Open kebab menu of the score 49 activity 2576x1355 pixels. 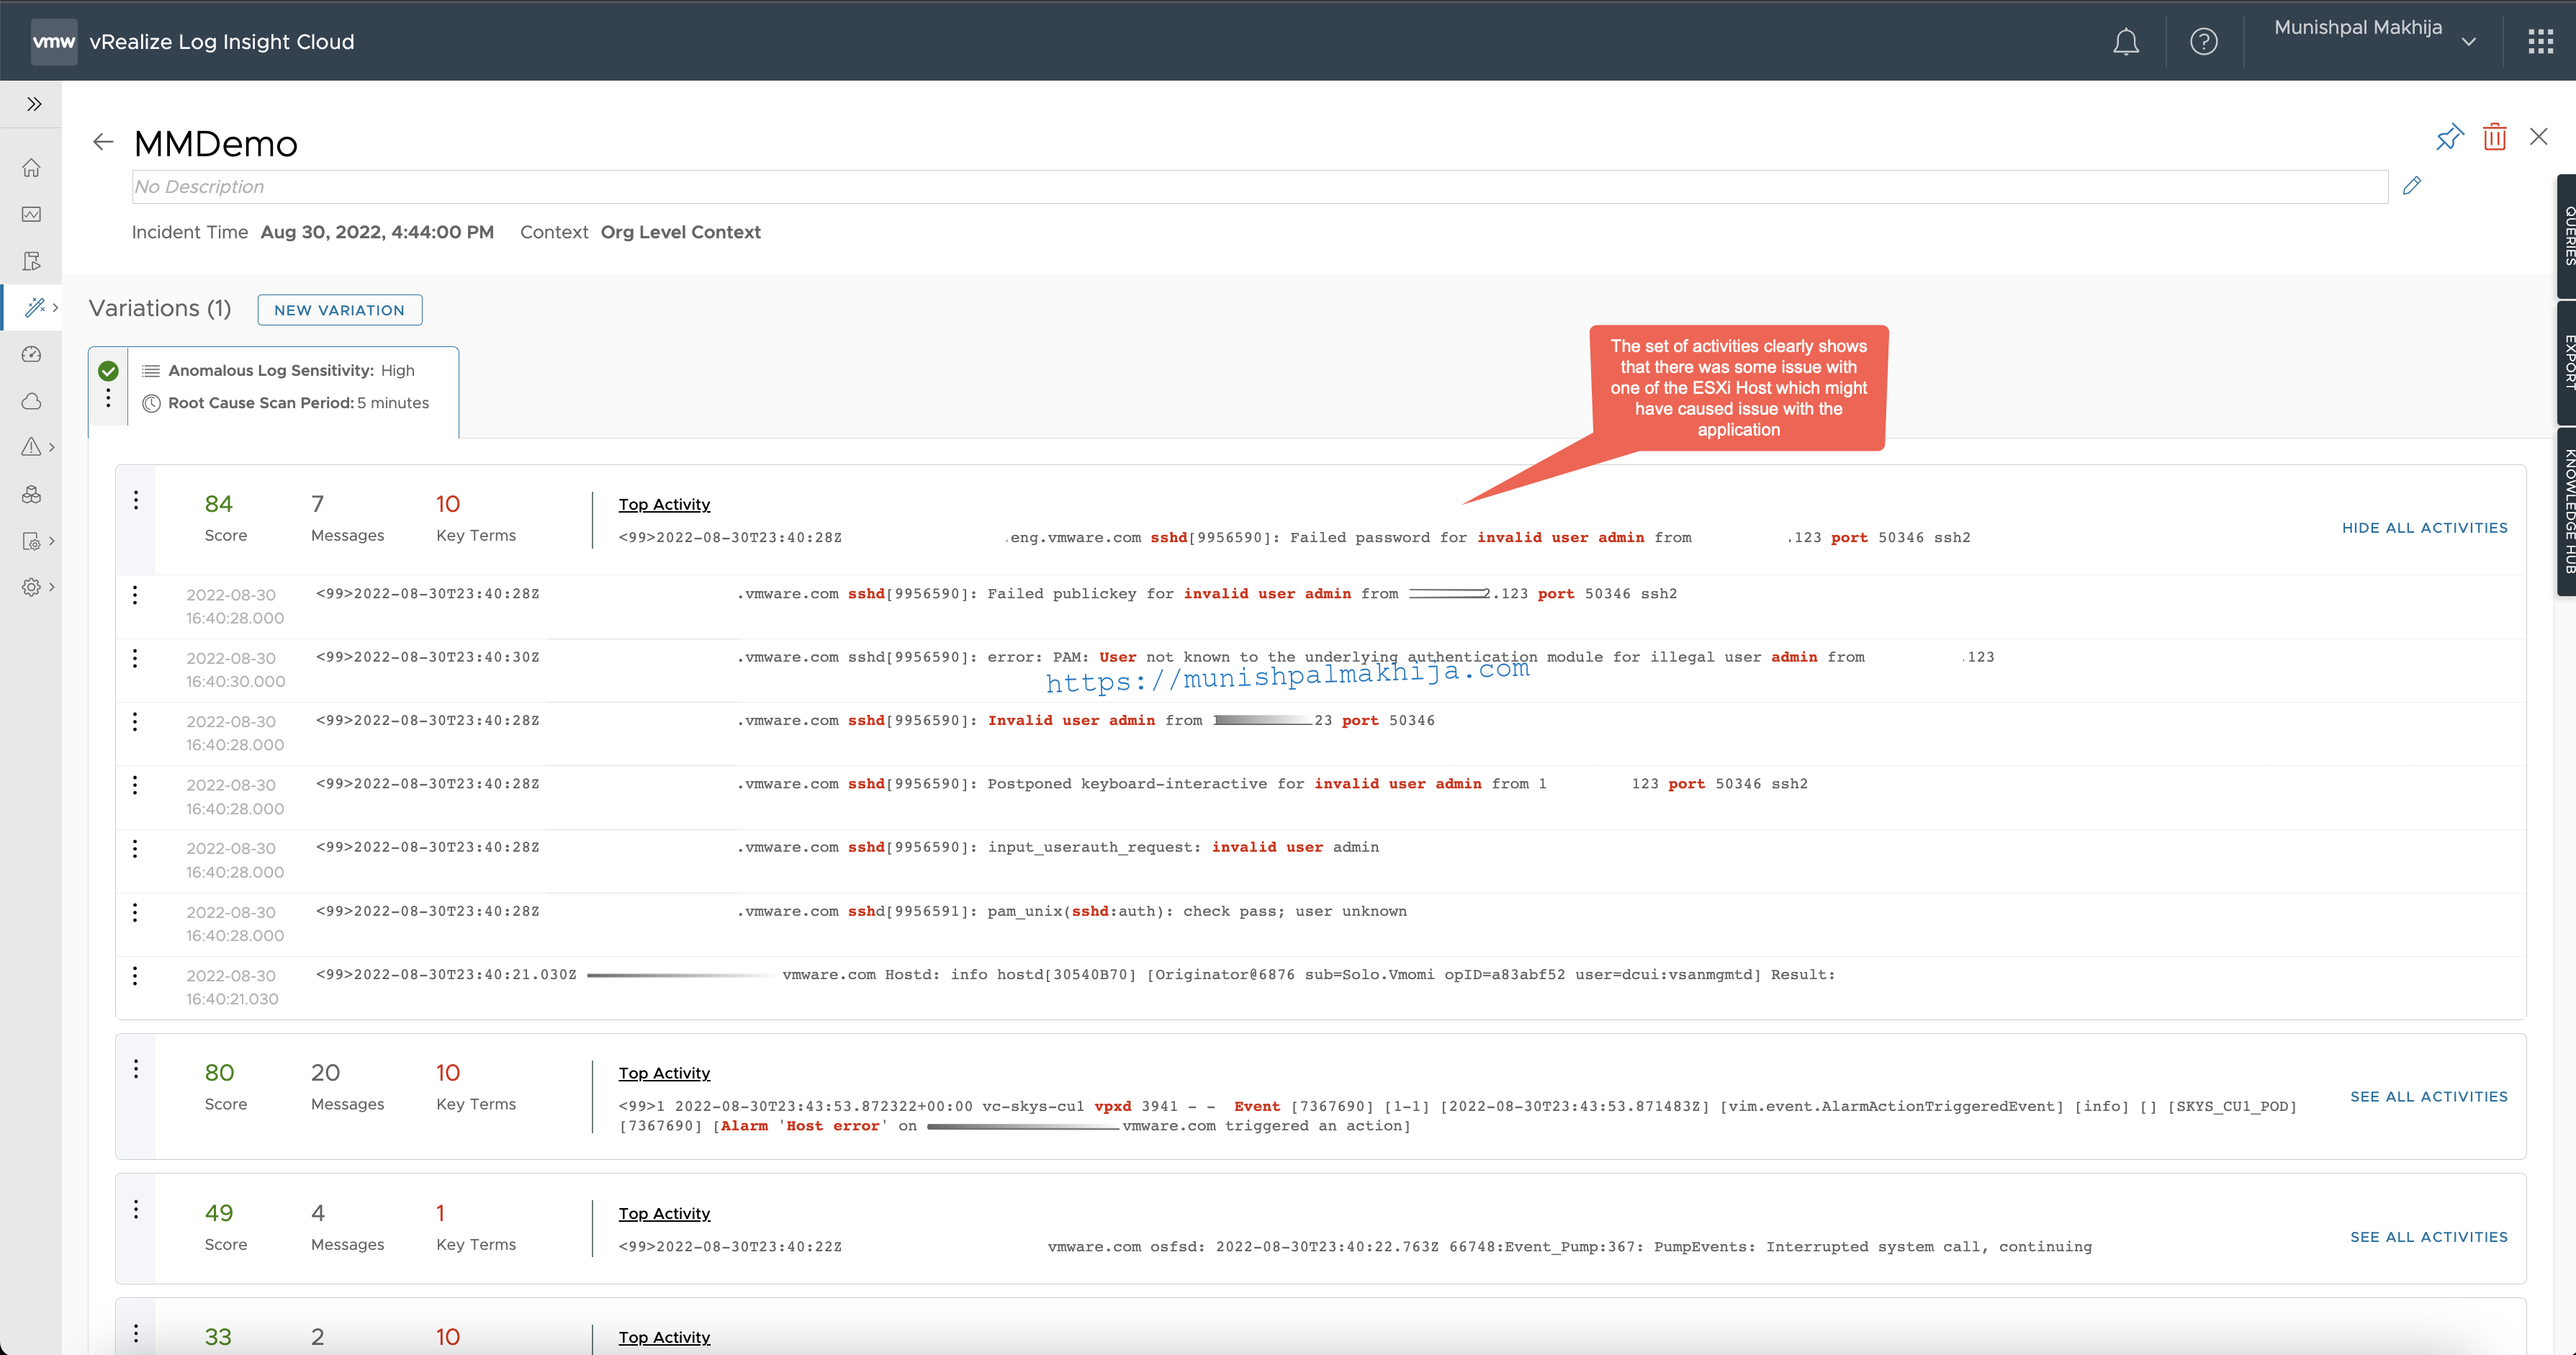point(136,1210)
